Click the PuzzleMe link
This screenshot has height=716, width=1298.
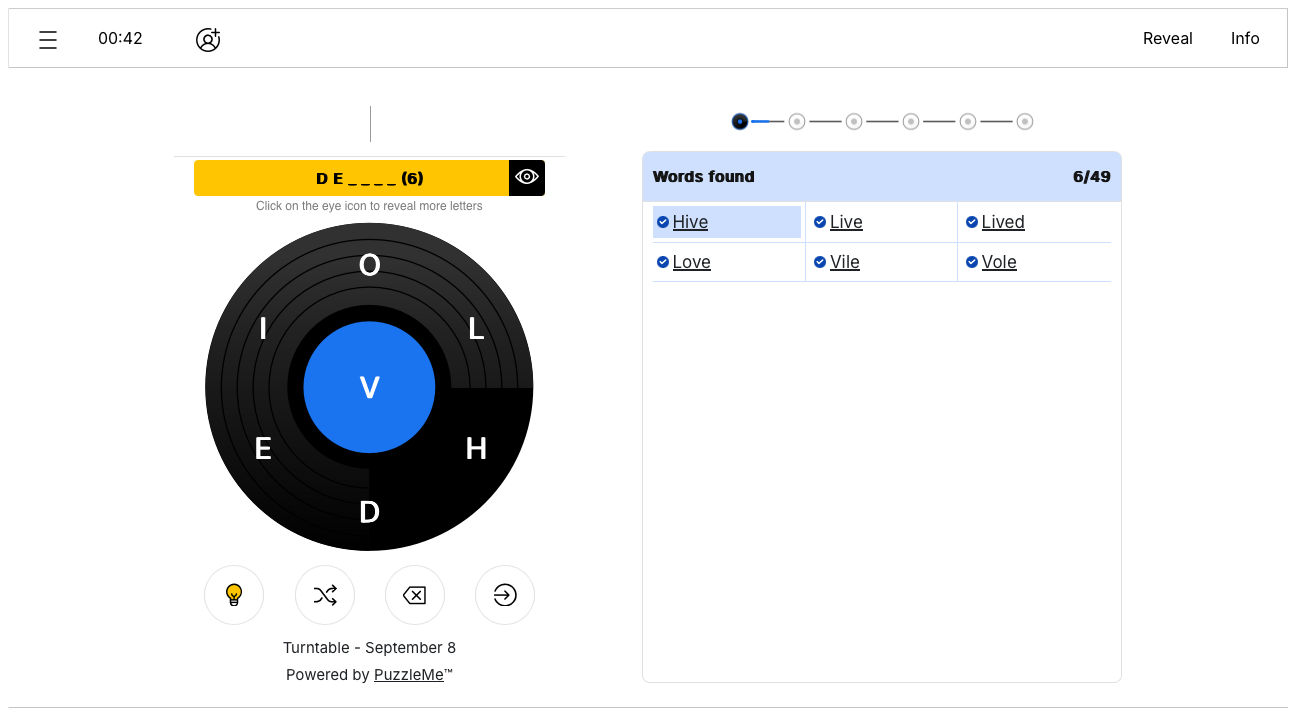409,675
